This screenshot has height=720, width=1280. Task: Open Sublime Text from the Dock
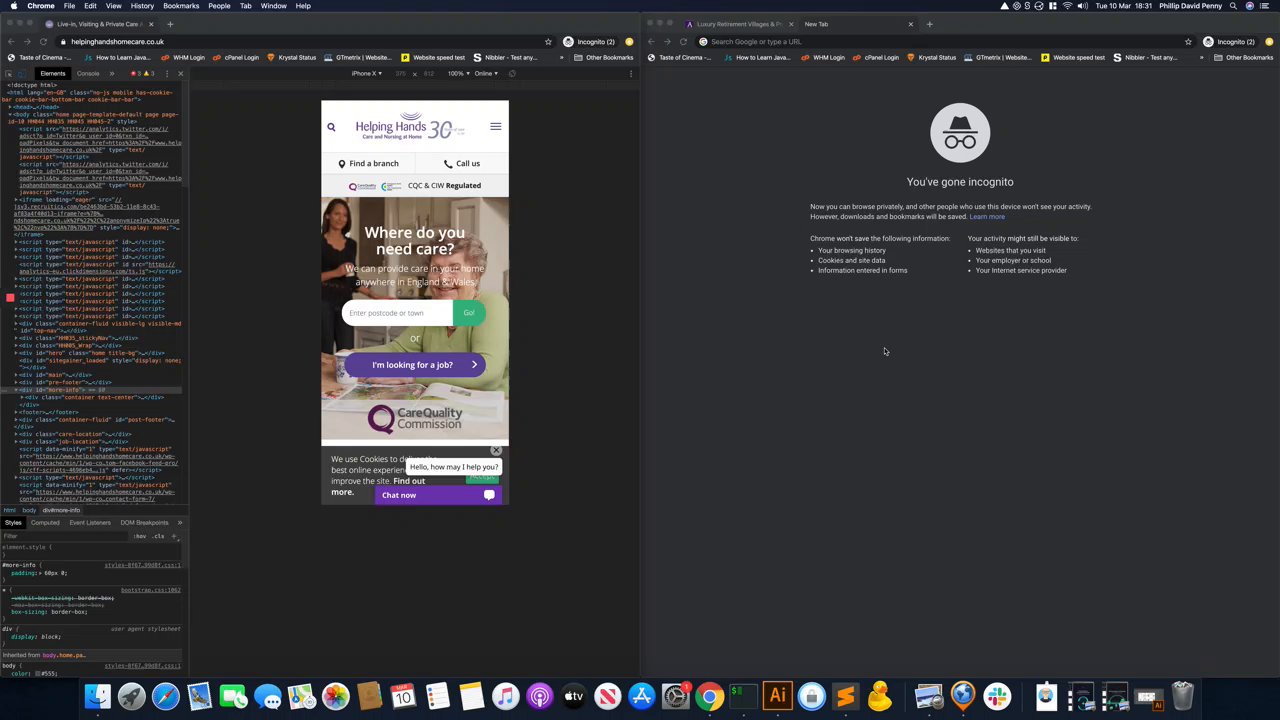click(x=845, y=696)
